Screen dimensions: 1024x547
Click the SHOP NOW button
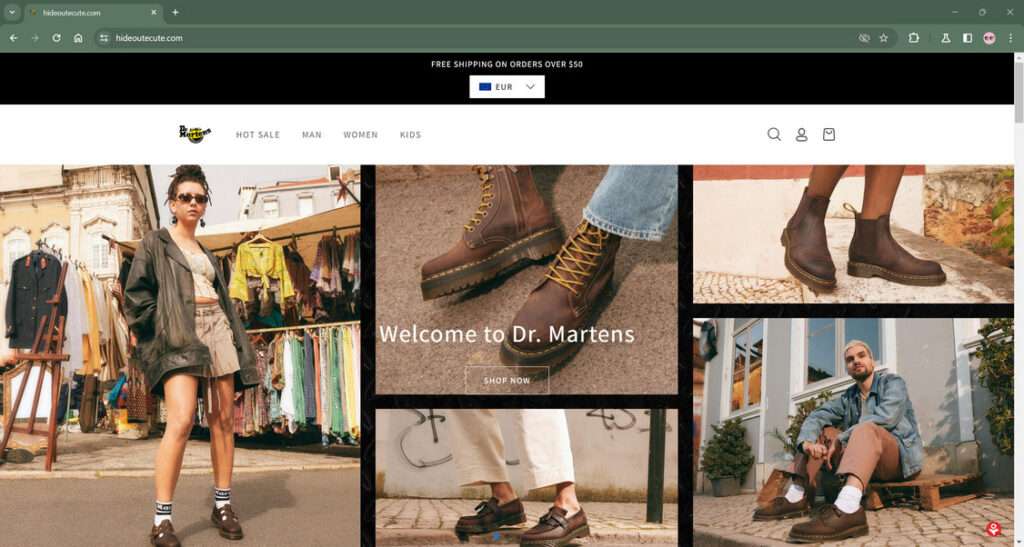click(507, 380)
